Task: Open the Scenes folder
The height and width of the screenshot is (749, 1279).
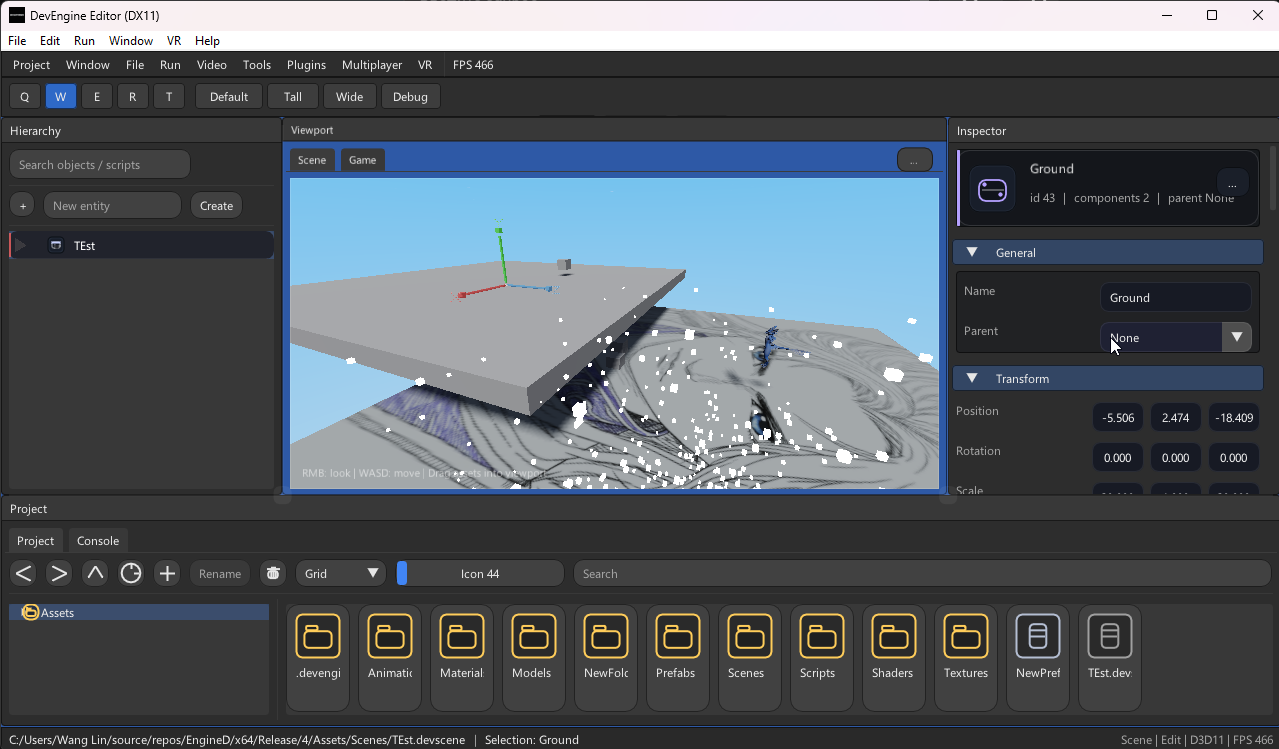Action: [750, 658]
